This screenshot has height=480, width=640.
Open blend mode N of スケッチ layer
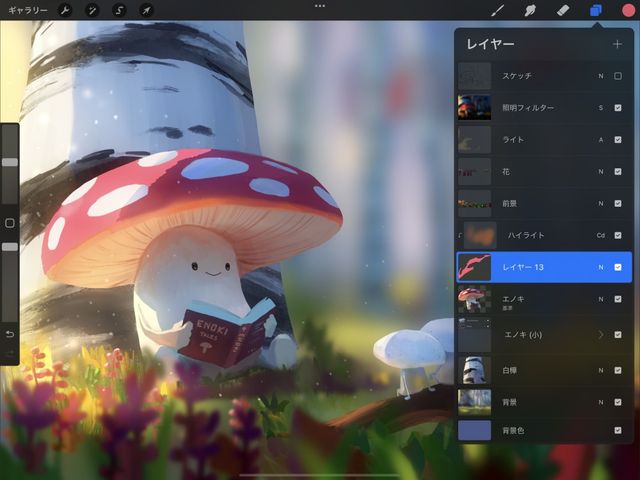click(601, 76)
